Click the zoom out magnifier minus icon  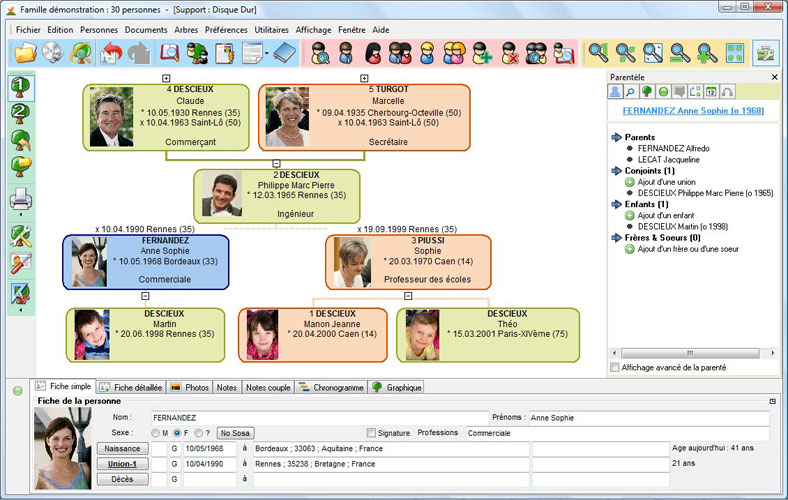click(x=679, y=53)
